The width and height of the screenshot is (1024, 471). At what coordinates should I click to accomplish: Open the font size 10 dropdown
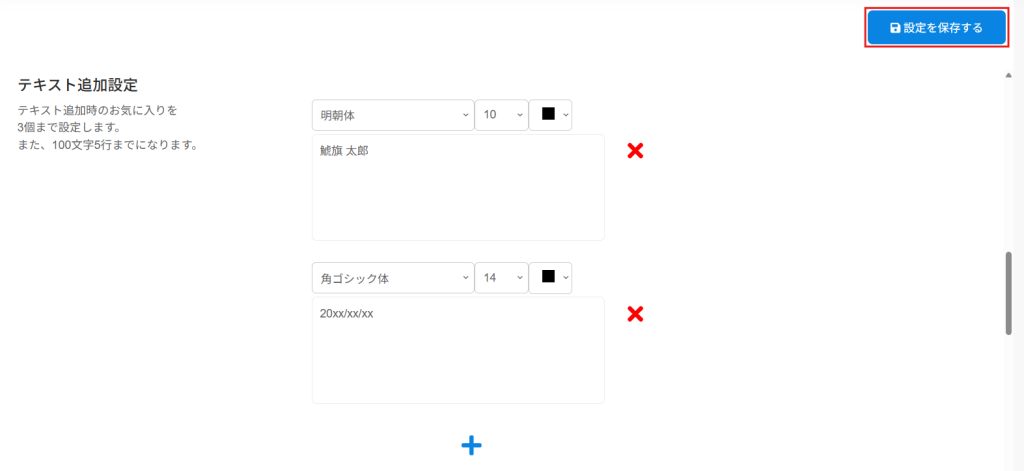(502, 114)
